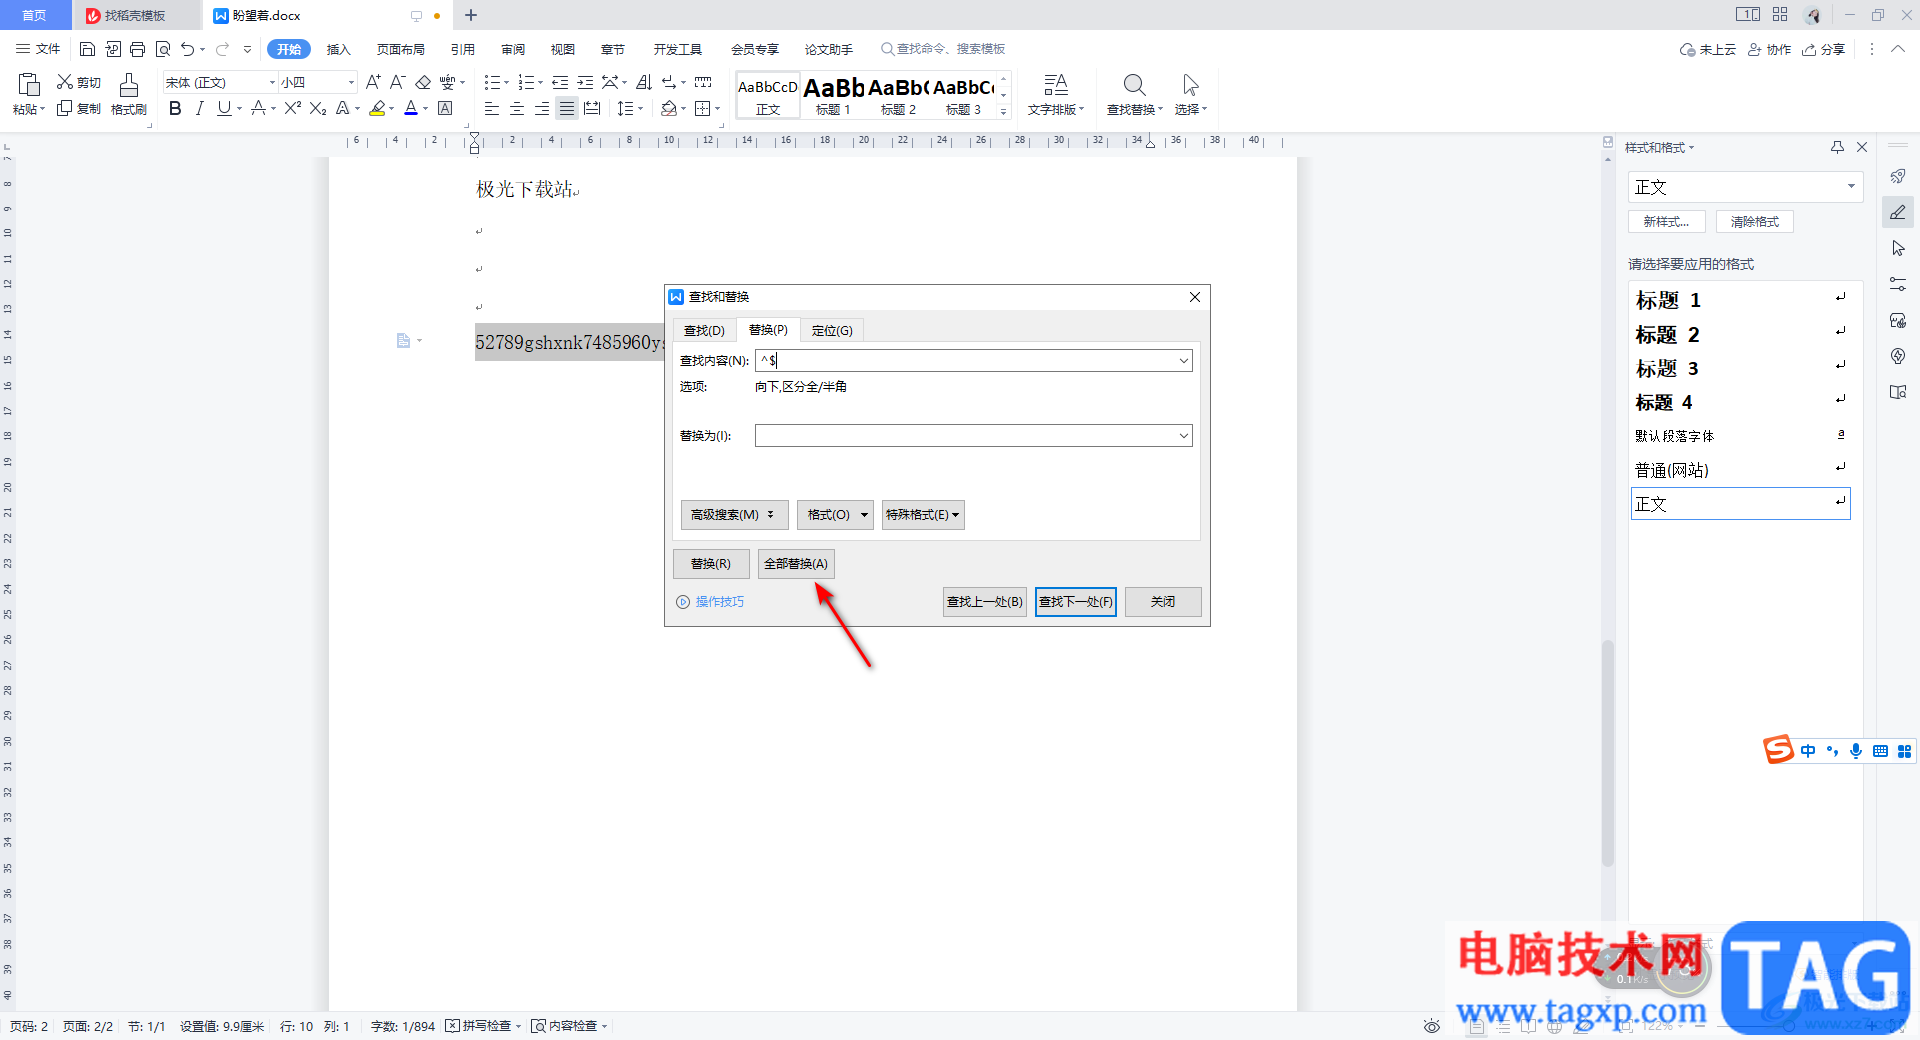1920x1040 pixels.
Task: Switch to the Find(D) tab
Action: (x=704, y=330)
